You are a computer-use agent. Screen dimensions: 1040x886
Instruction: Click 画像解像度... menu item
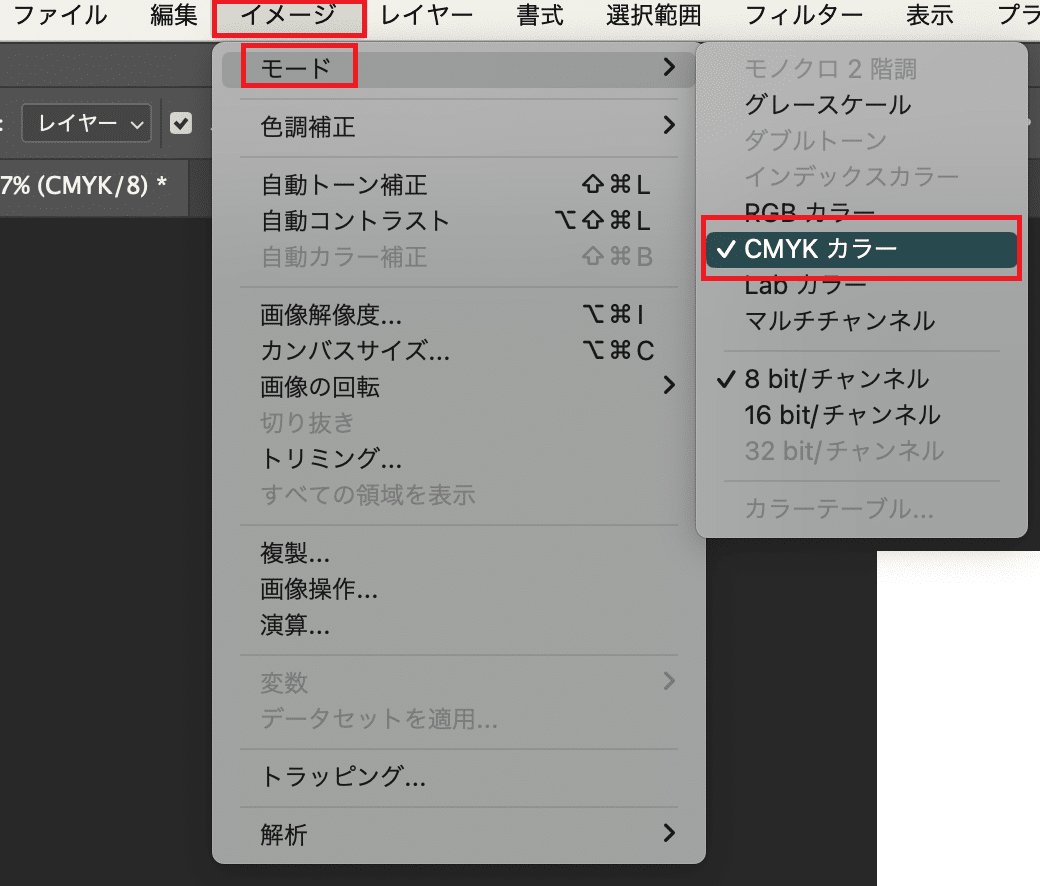331,315
